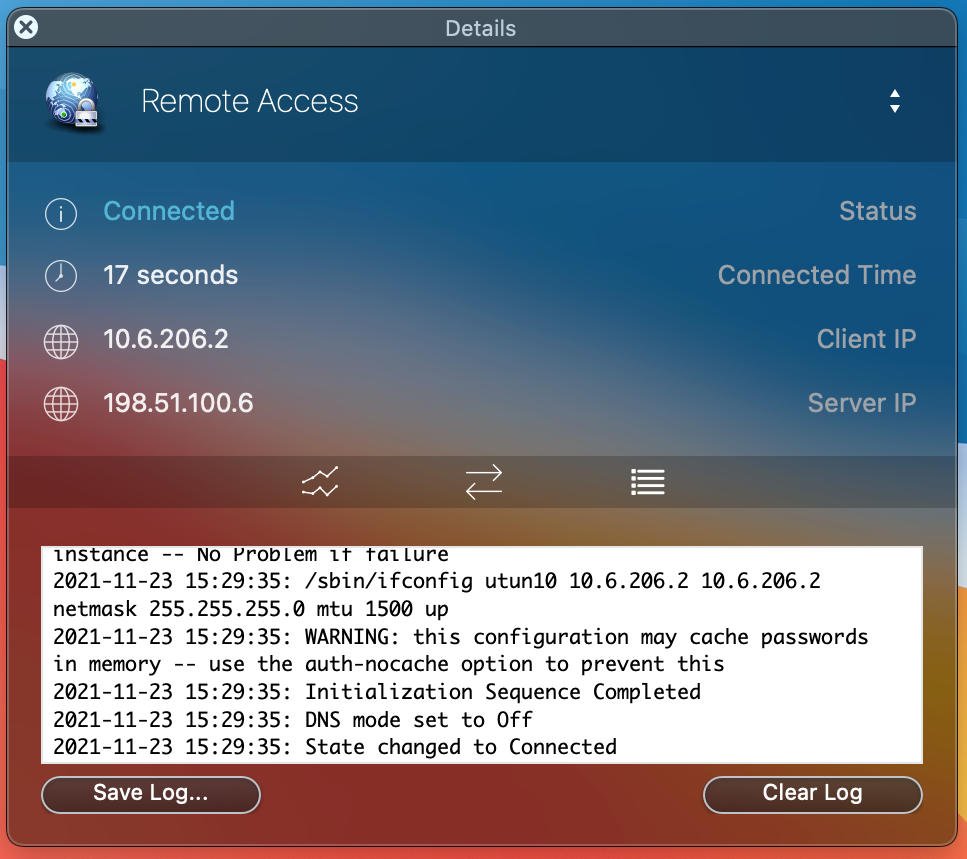Click the globe icon beside 10.6.206.2

(x=61, y=341)
